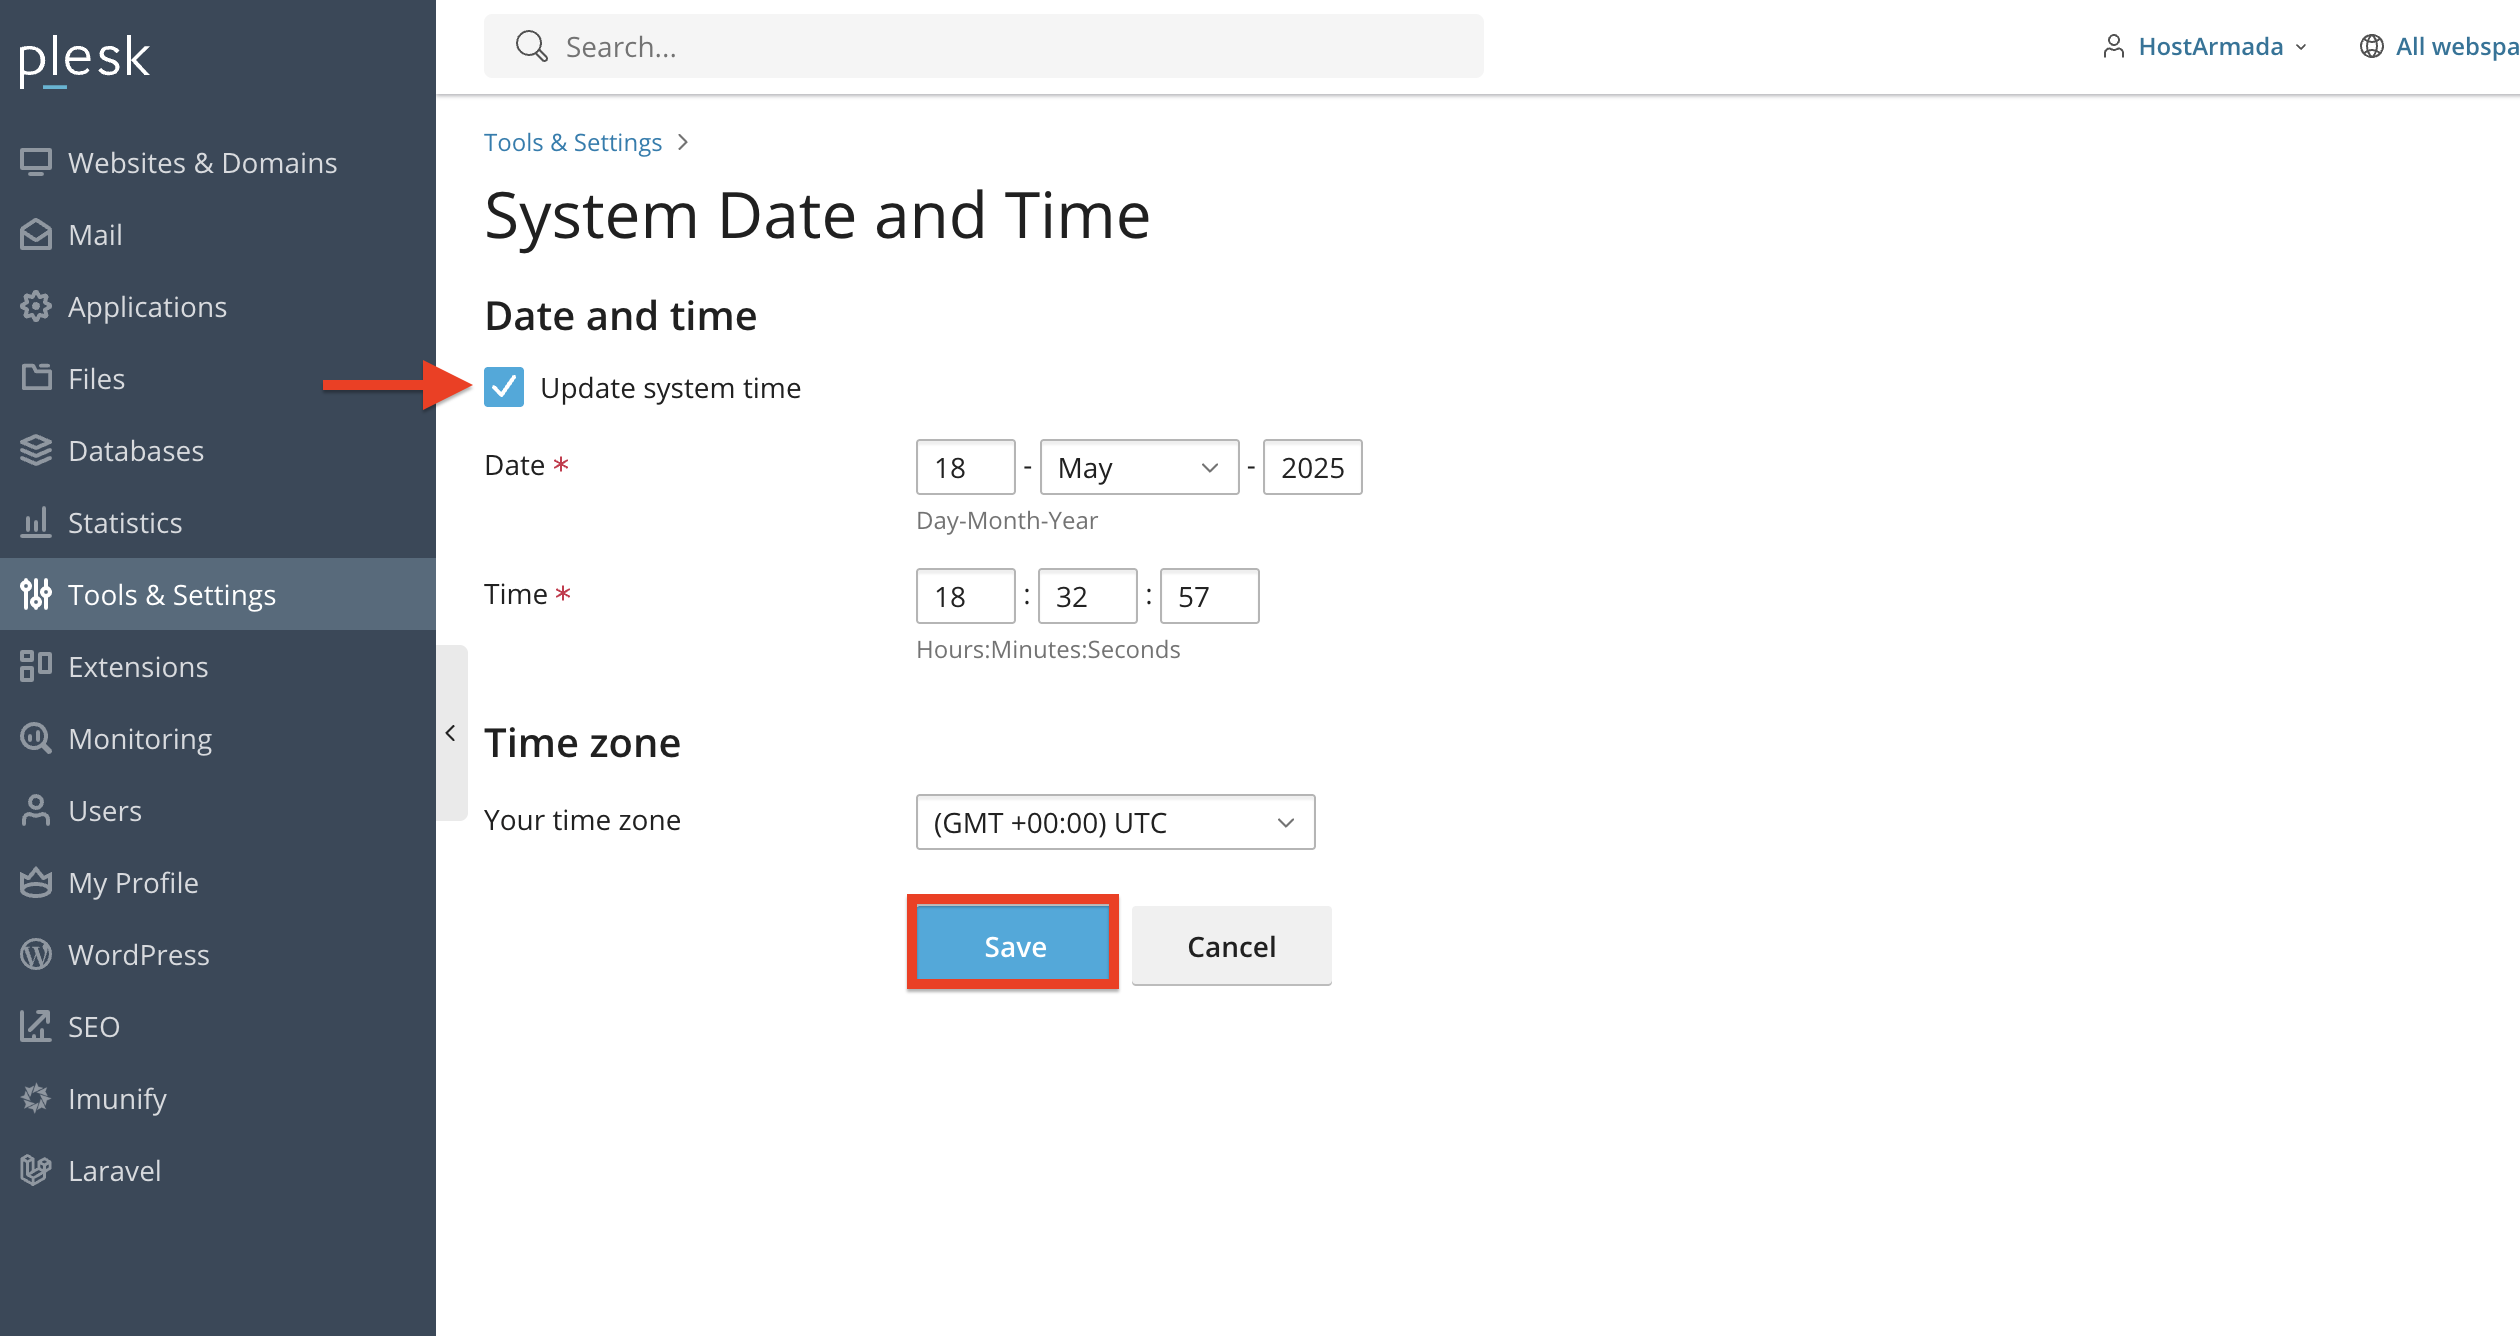This screenshot has height=1336, width=2520.
Task: Click the hours field showing 18
Action: point(965,596)
